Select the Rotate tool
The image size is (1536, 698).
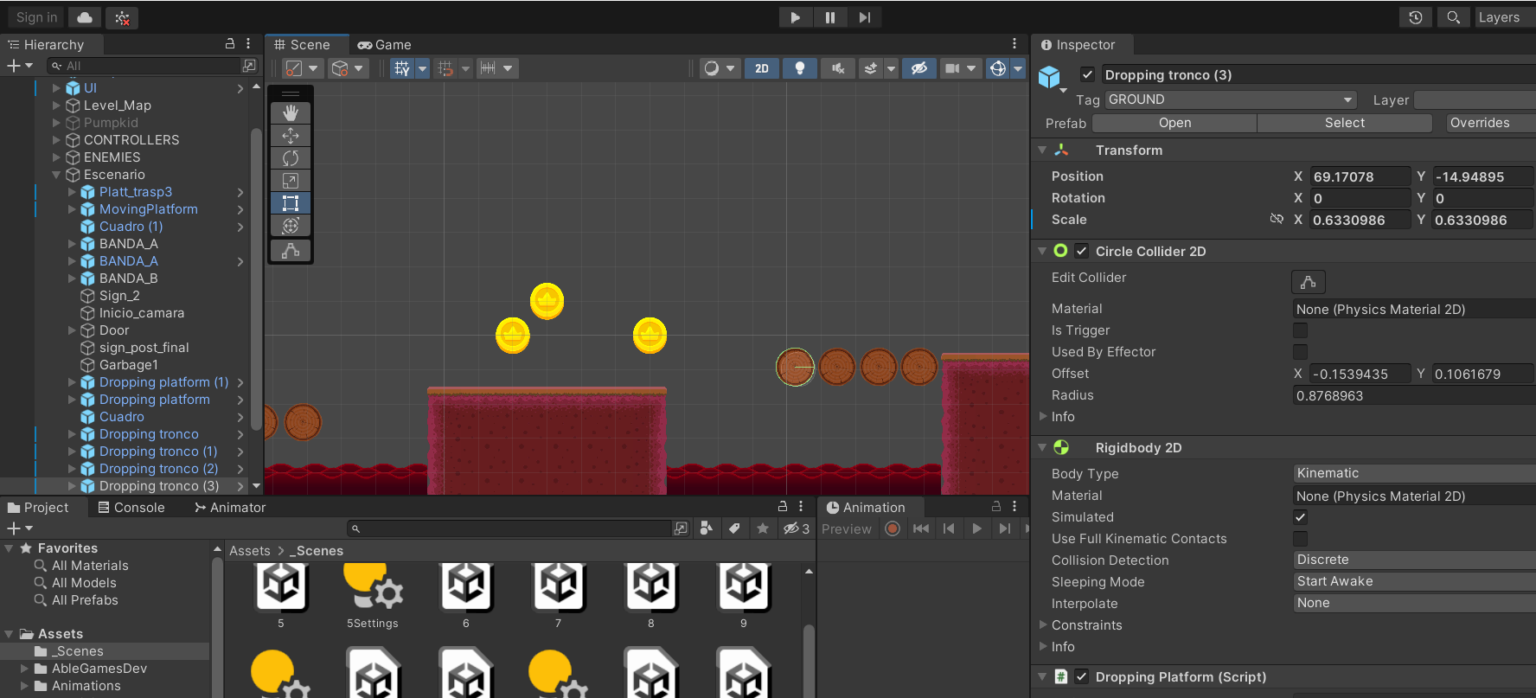pos(290,158)
